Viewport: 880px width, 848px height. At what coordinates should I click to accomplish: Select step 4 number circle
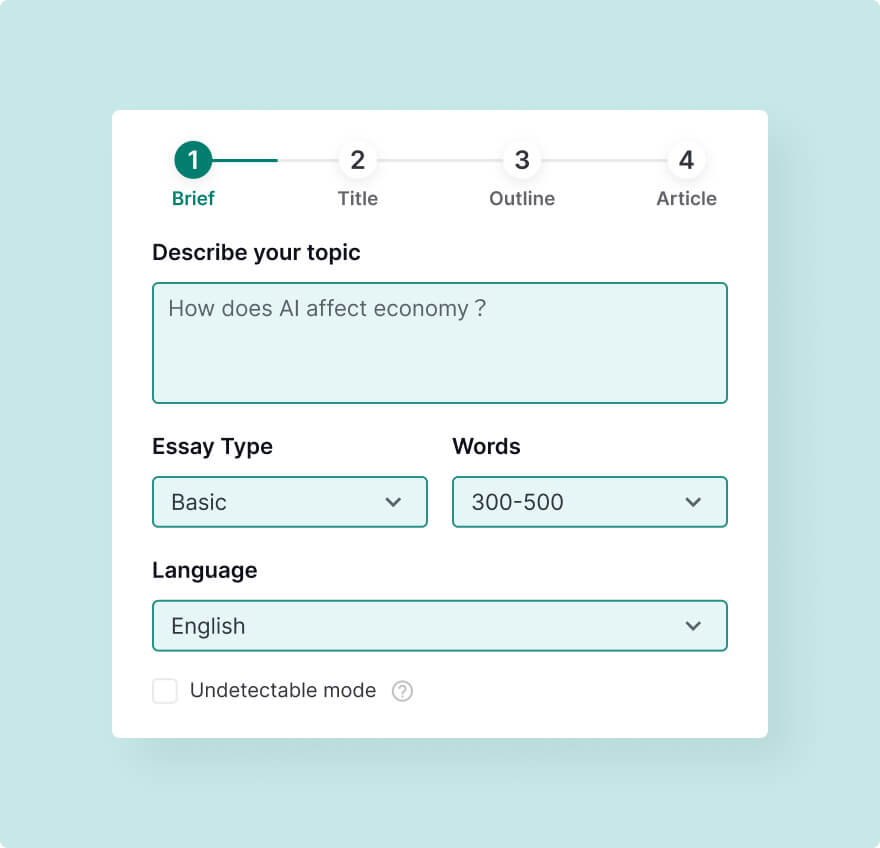click(686, 160)
